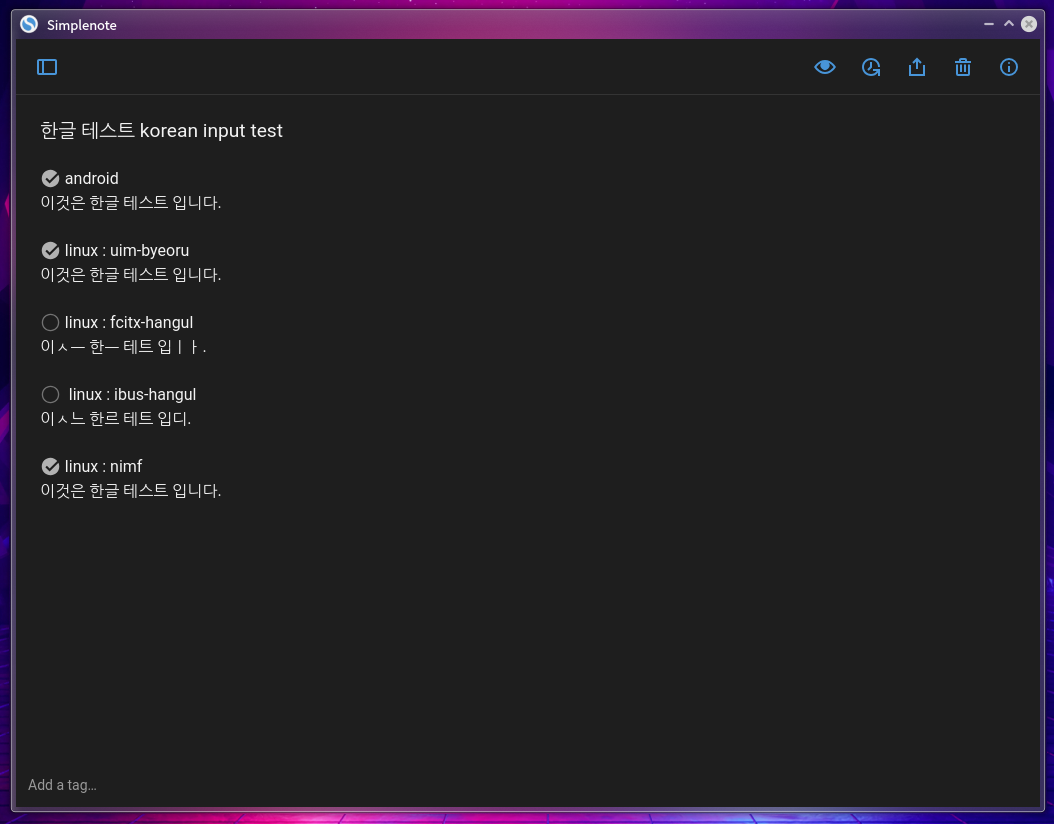
Task: Click the android list item label
Action: [92, 178]
